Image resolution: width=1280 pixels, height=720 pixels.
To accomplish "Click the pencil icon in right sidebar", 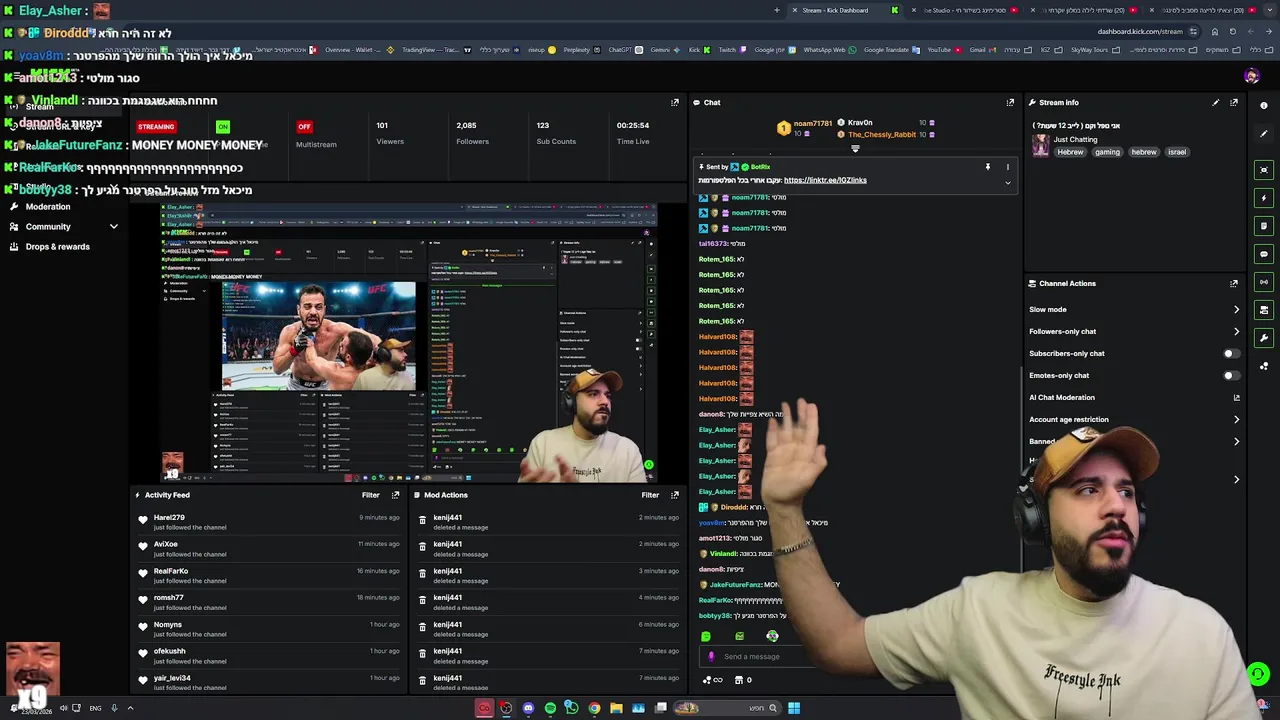I will 1264,133.
